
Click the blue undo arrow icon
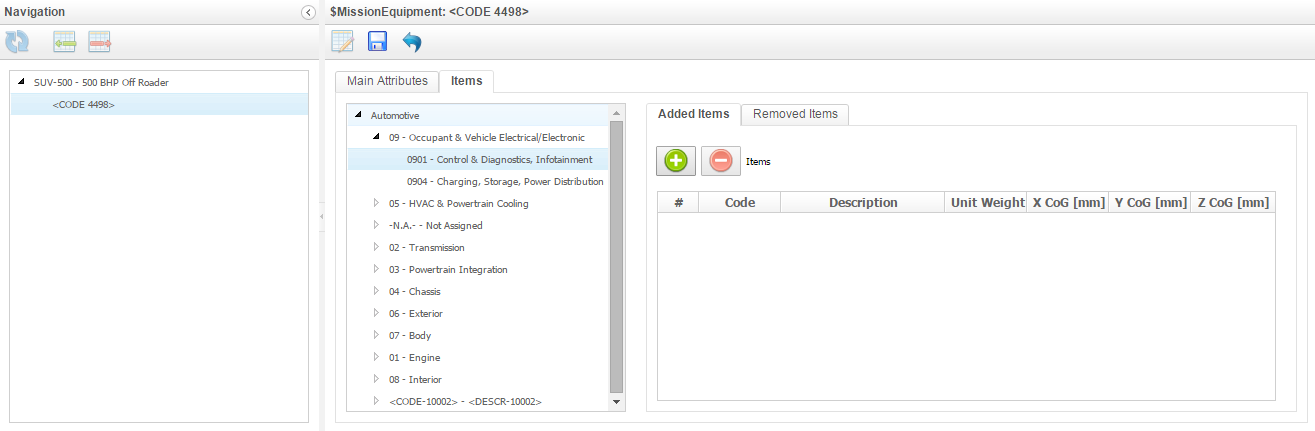click(412, 41)
